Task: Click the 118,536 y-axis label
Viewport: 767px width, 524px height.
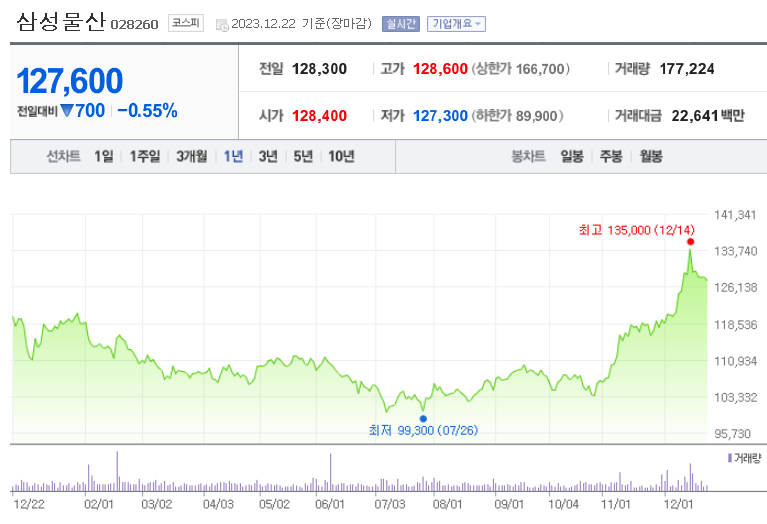Action: tap(735, 325)
